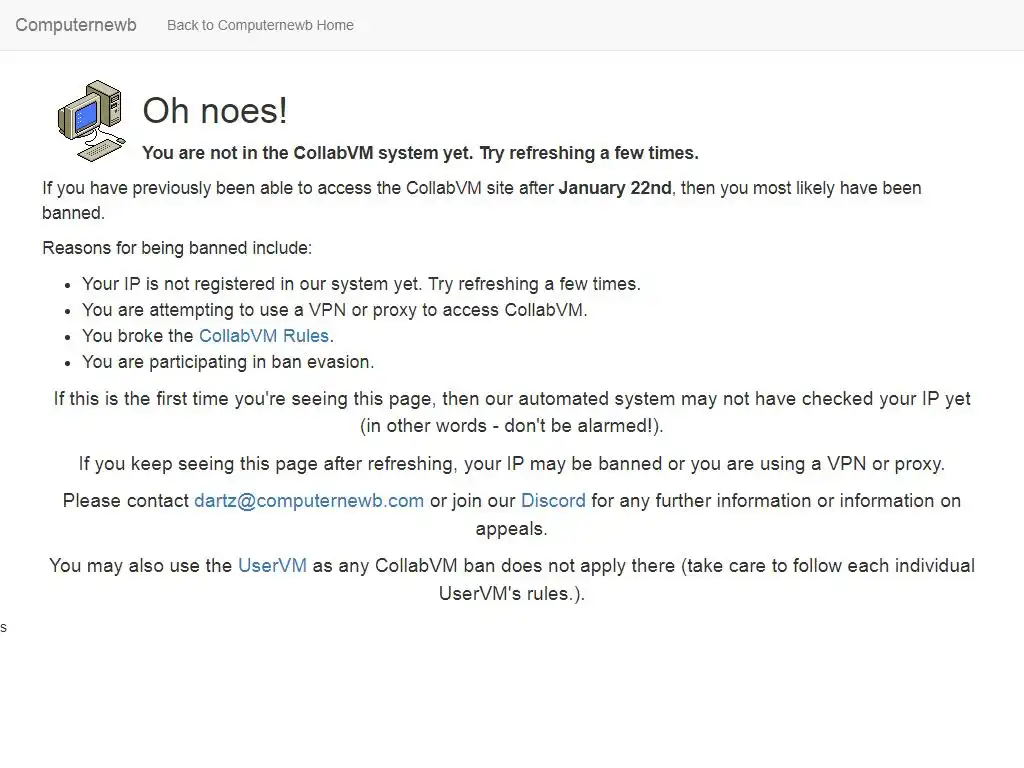Click the dartz@computernewb.com email link
This screenshot has height=768, width=1024.
click(x=309, y=500)
